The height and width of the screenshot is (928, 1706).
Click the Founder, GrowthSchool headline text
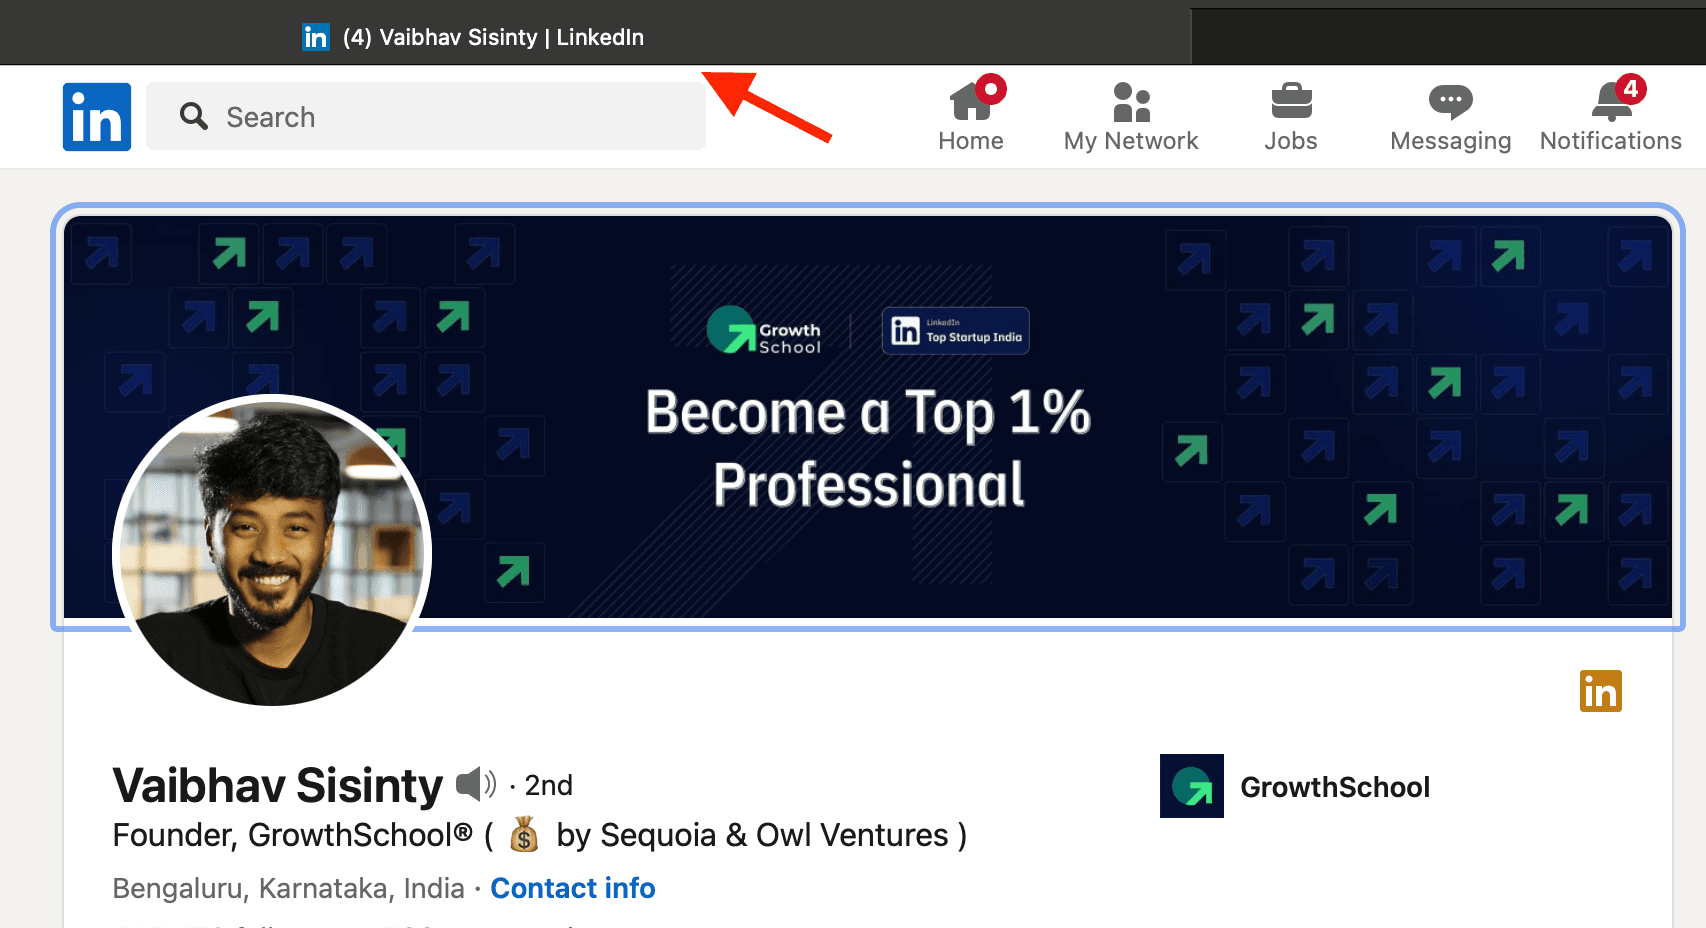click(x=540, y=835)
